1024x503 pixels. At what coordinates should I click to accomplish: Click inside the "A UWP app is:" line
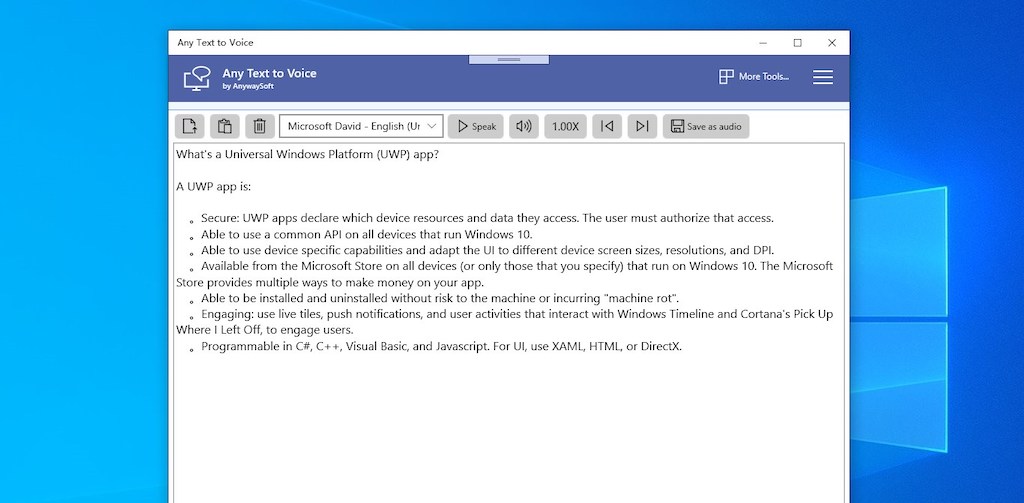click(213, 186)
